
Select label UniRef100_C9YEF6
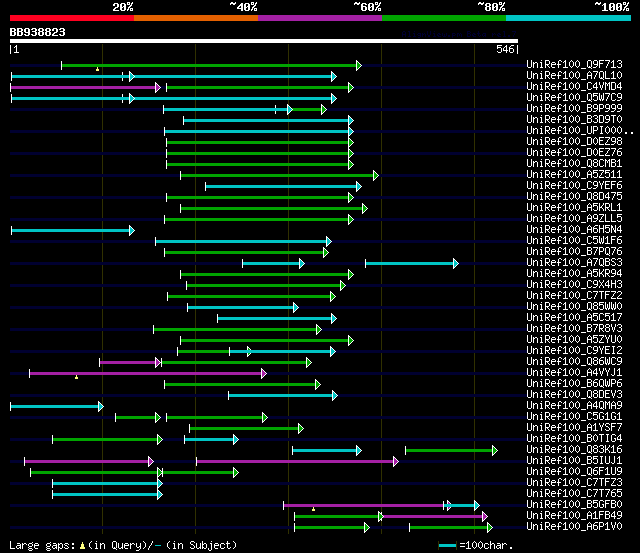point(574,185)
